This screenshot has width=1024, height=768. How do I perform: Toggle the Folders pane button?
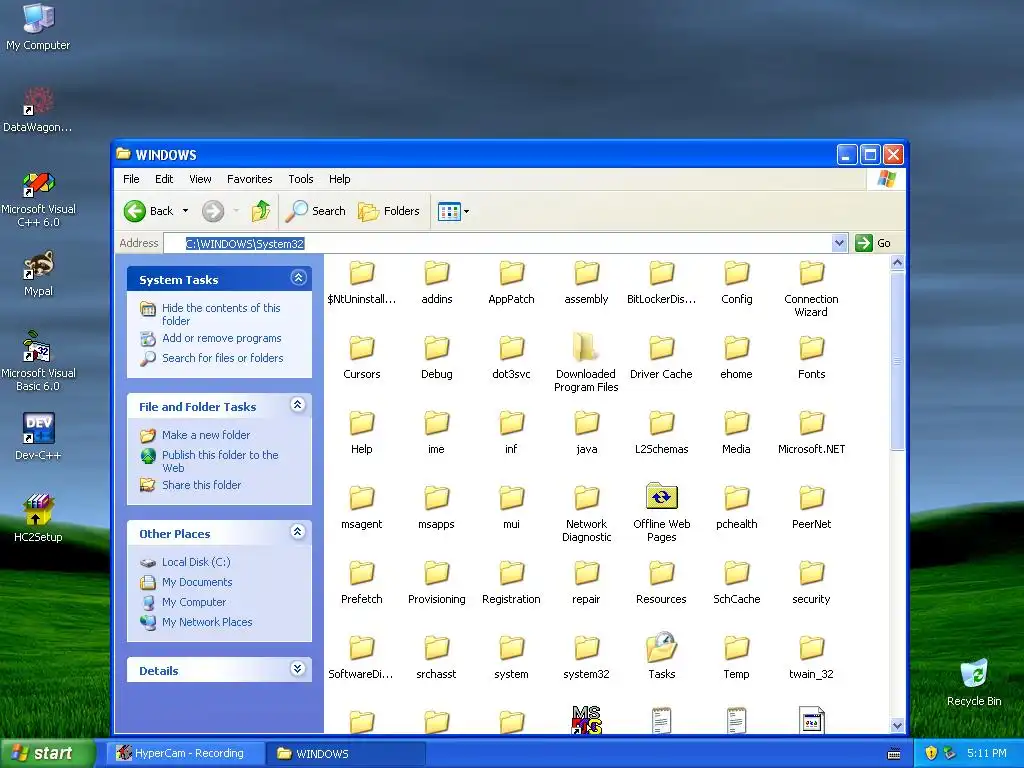click(389, 210)
